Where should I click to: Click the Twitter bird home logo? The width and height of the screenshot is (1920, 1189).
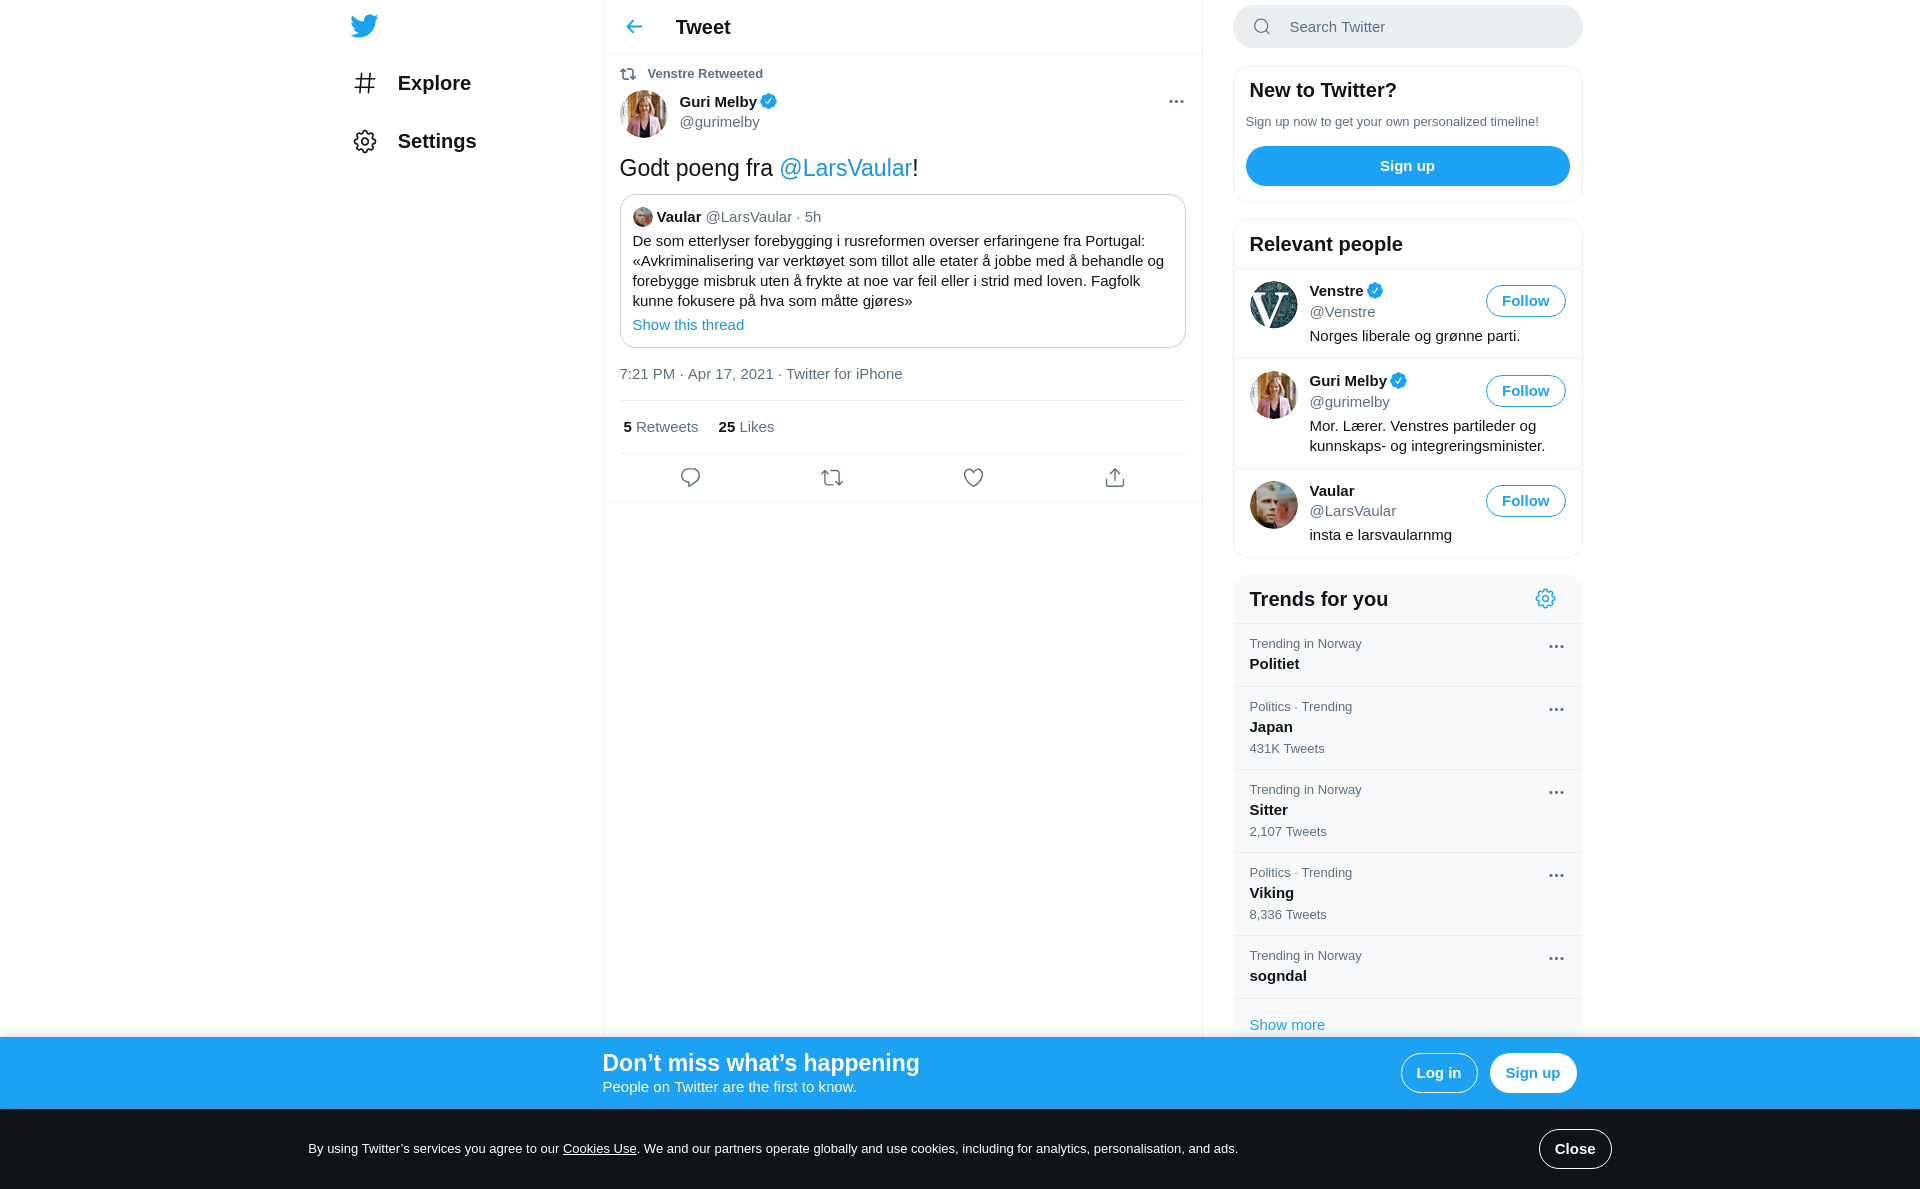[364, 26]
